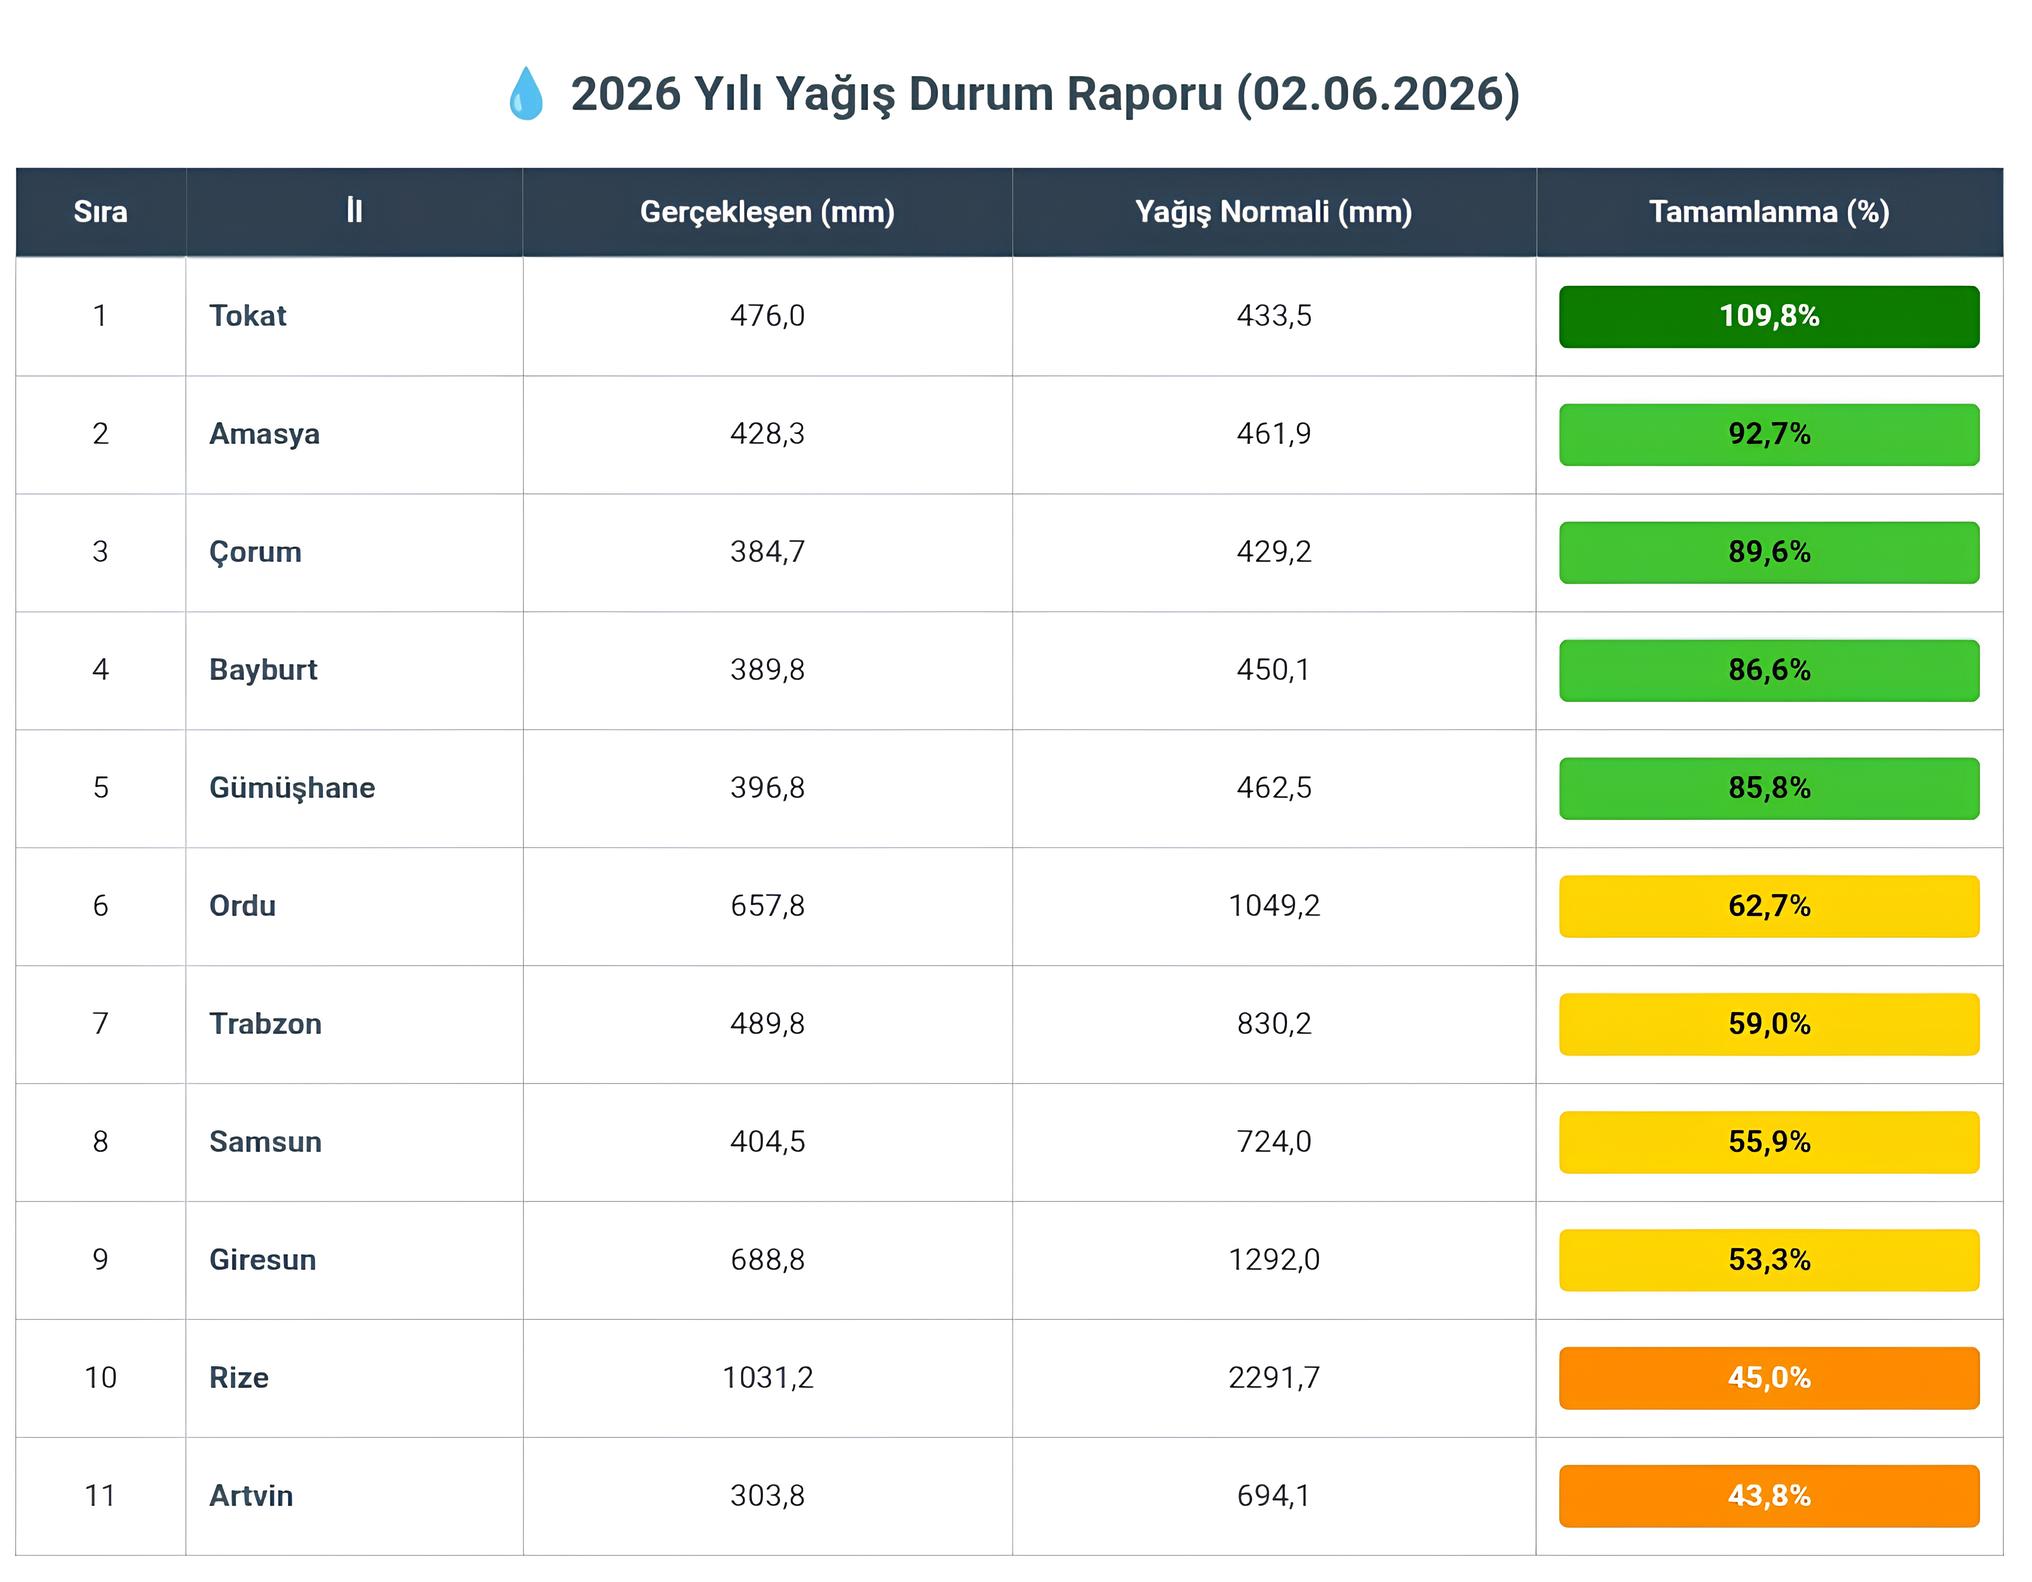This screenshot has height=1582, width=2032.
Task: Select the Trabzon province name
Action: (x=265, y=1024)
